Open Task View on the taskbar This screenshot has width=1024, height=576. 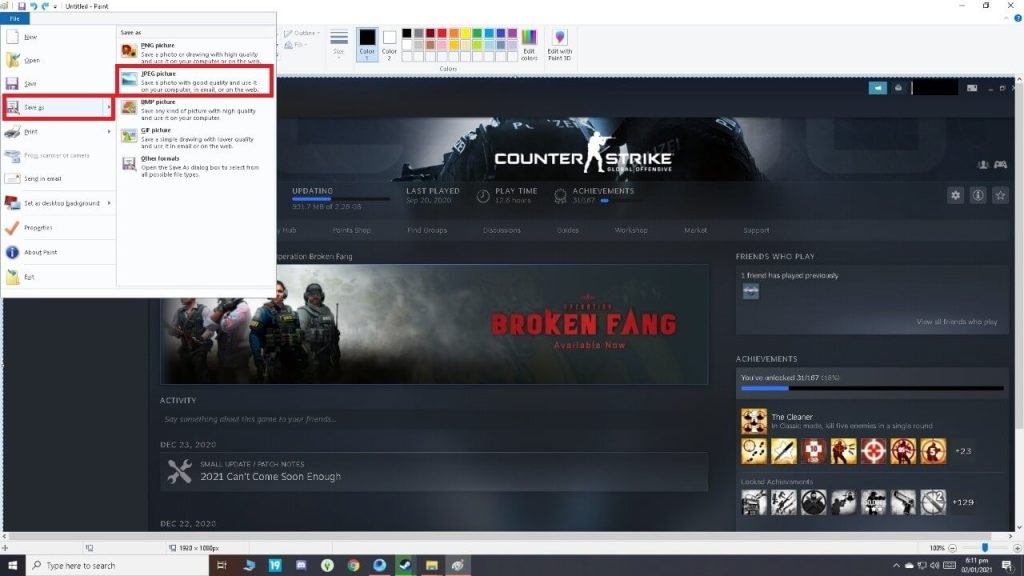tap(221, 566)
